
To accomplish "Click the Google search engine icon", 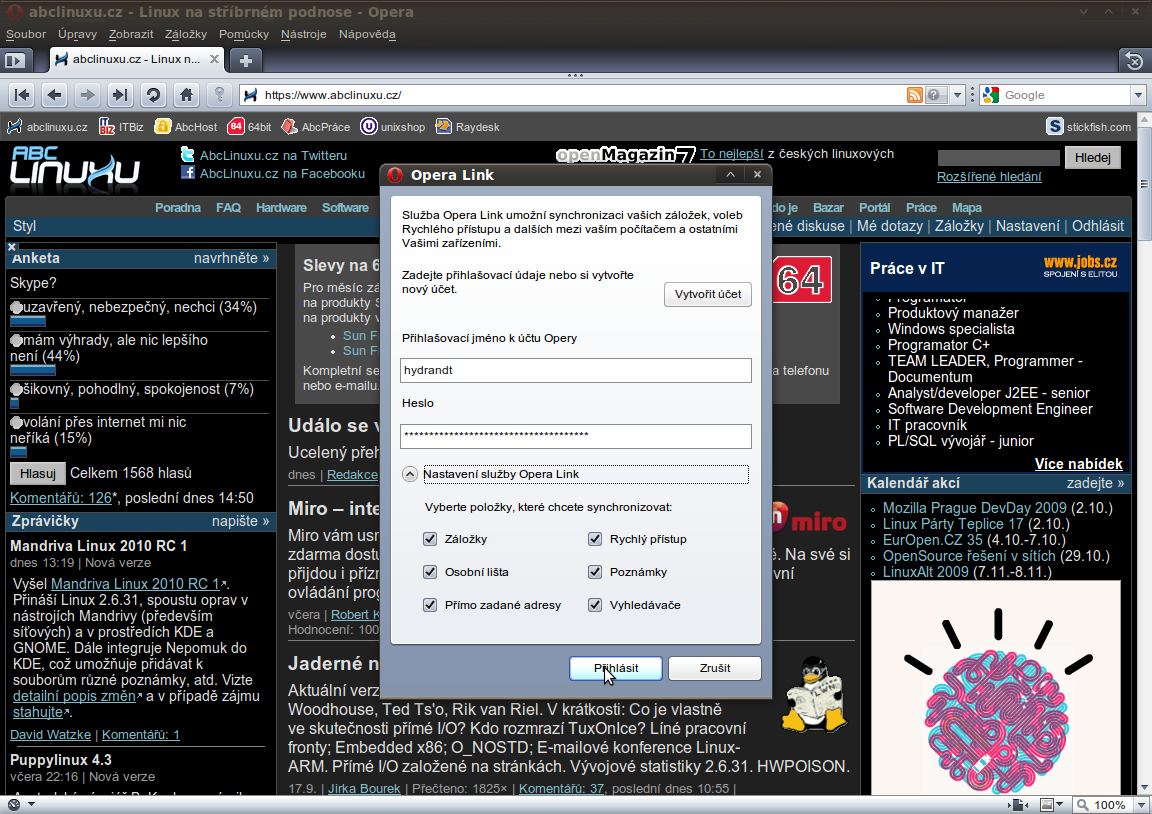I will click(991, 95).
